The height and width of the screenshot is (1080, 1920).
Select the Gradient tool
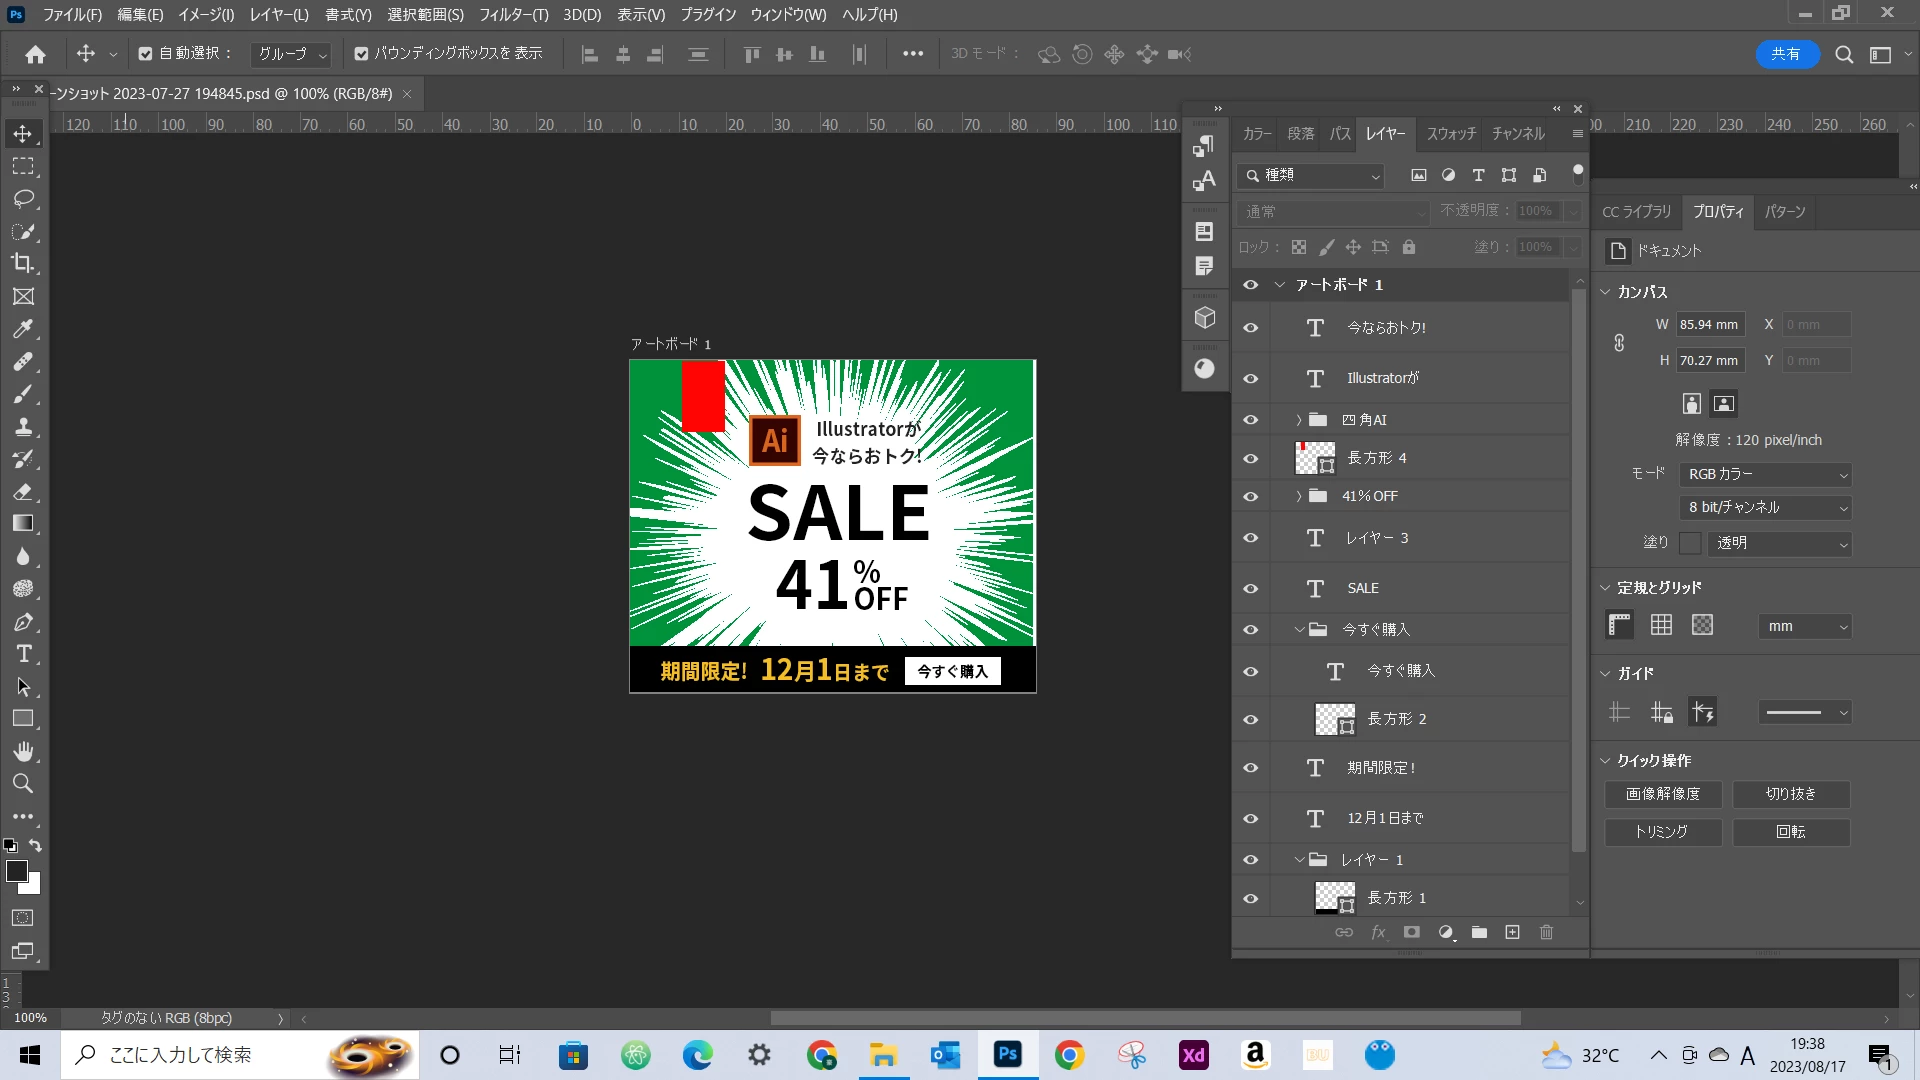coord(23,523)
